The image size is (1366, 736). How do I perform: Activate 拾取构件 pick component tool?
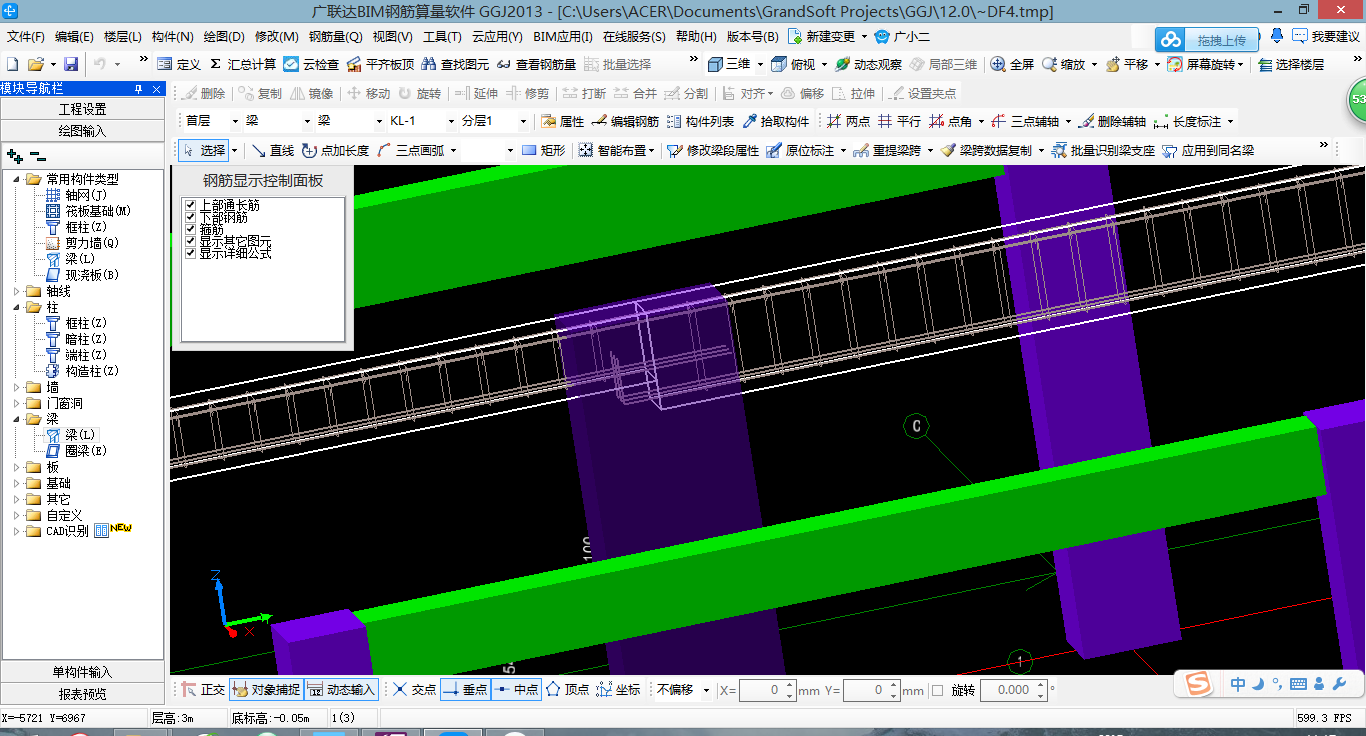[x=775, y=121]
